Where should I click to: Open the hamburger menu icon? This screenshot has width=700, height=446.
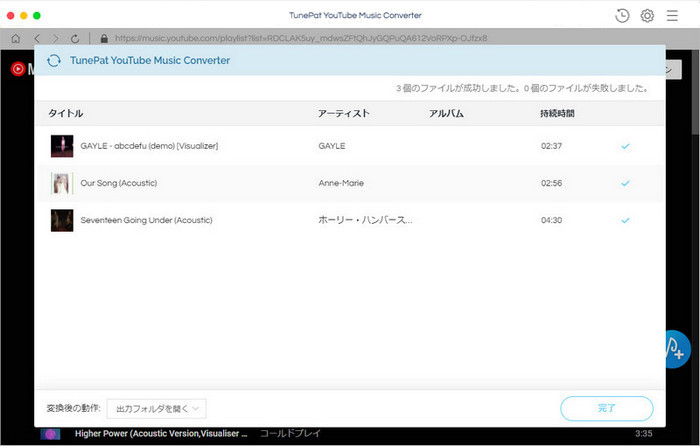coord(672,16)
